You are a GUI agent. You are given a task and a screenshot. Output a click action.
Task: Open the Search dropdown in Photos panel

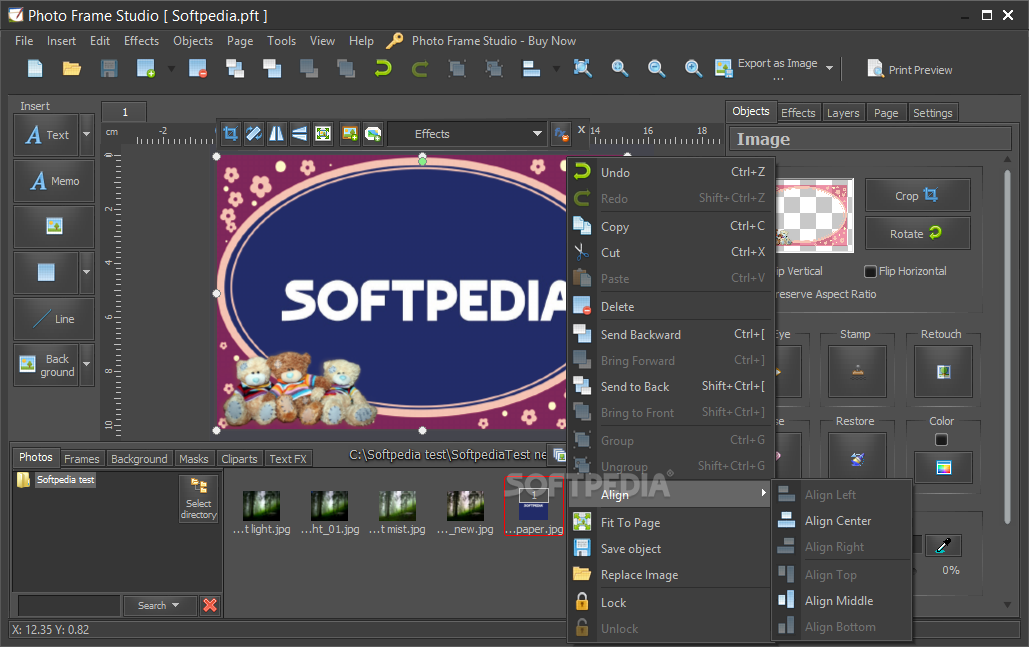click(158, 605)
